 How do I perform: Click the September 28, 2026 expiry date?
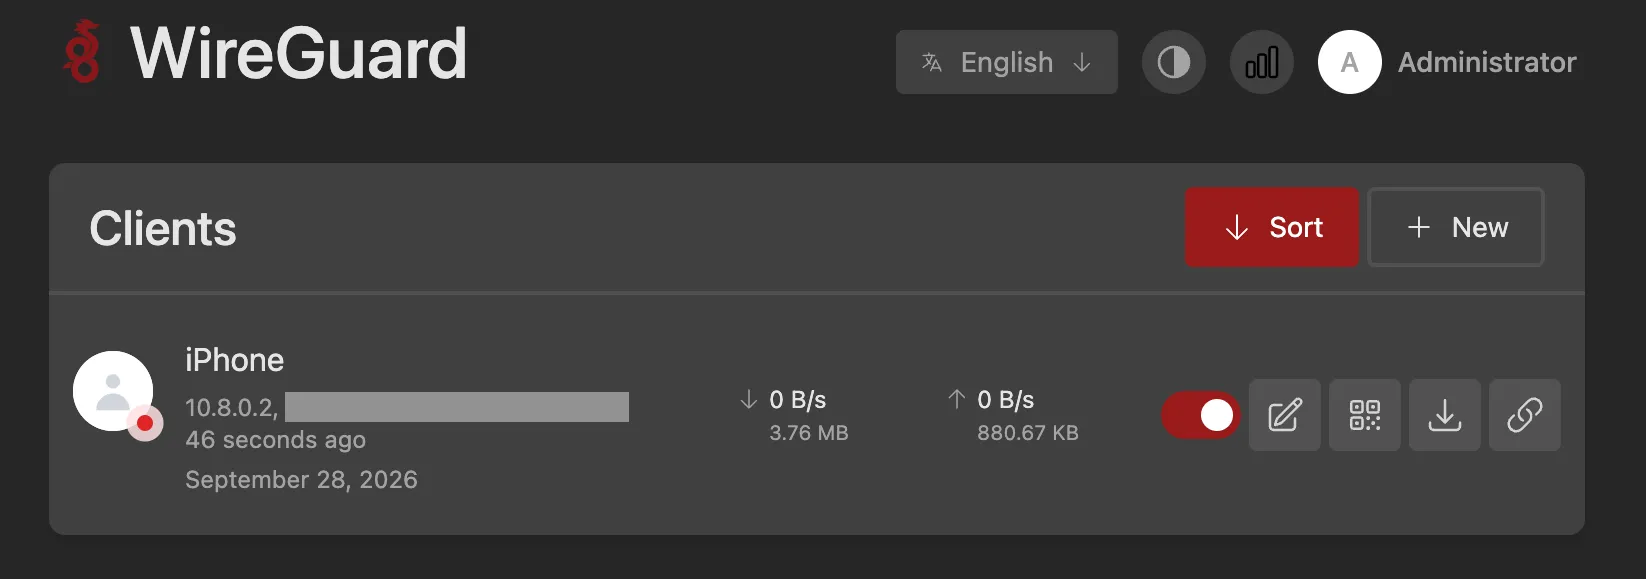click(x=301, y=480)
